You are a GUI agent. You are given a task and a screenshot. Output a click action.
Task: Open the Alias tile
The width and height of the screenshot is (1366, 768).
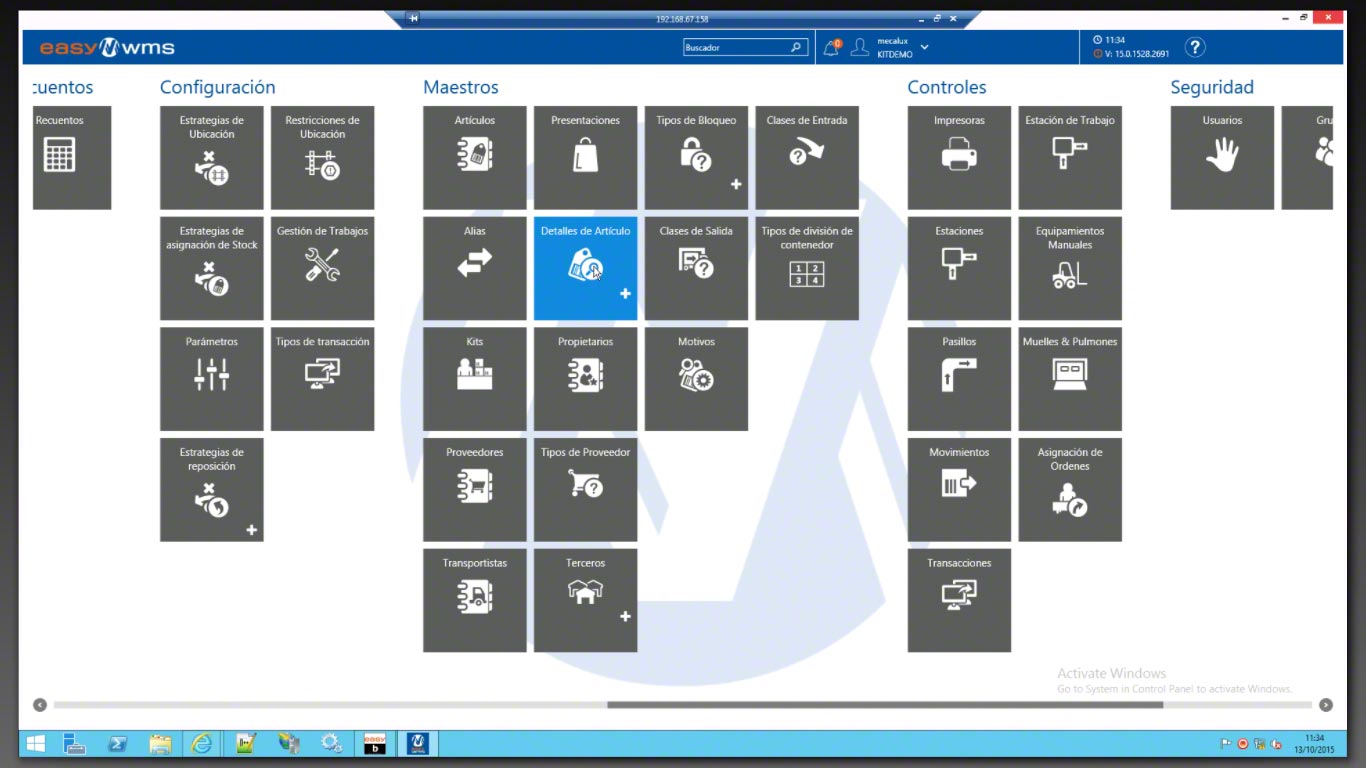pyautogui.click(x=475, y=269)
